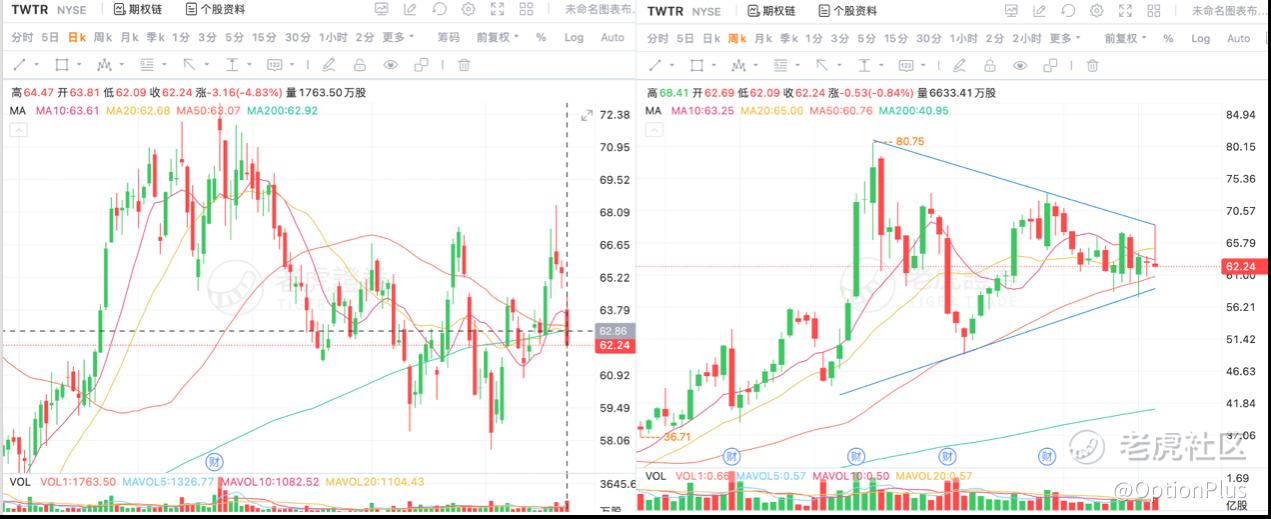Toggle 筹码 chip distribution in left chart
Screen dimensions: 1271x519
point(448,37)
